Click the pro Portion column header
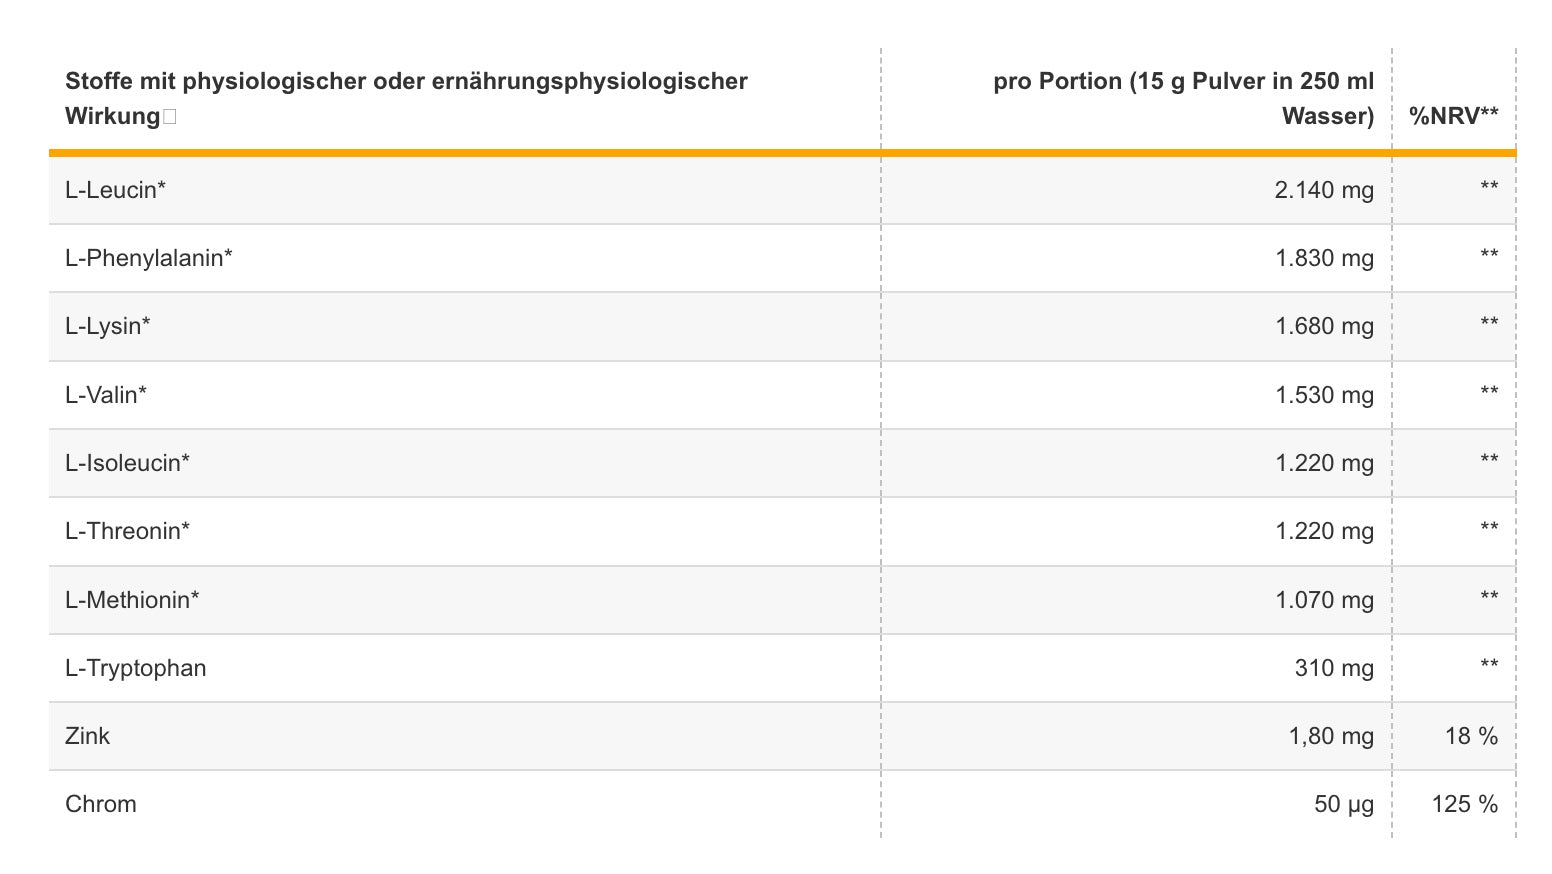 [x=1184, y=99]
